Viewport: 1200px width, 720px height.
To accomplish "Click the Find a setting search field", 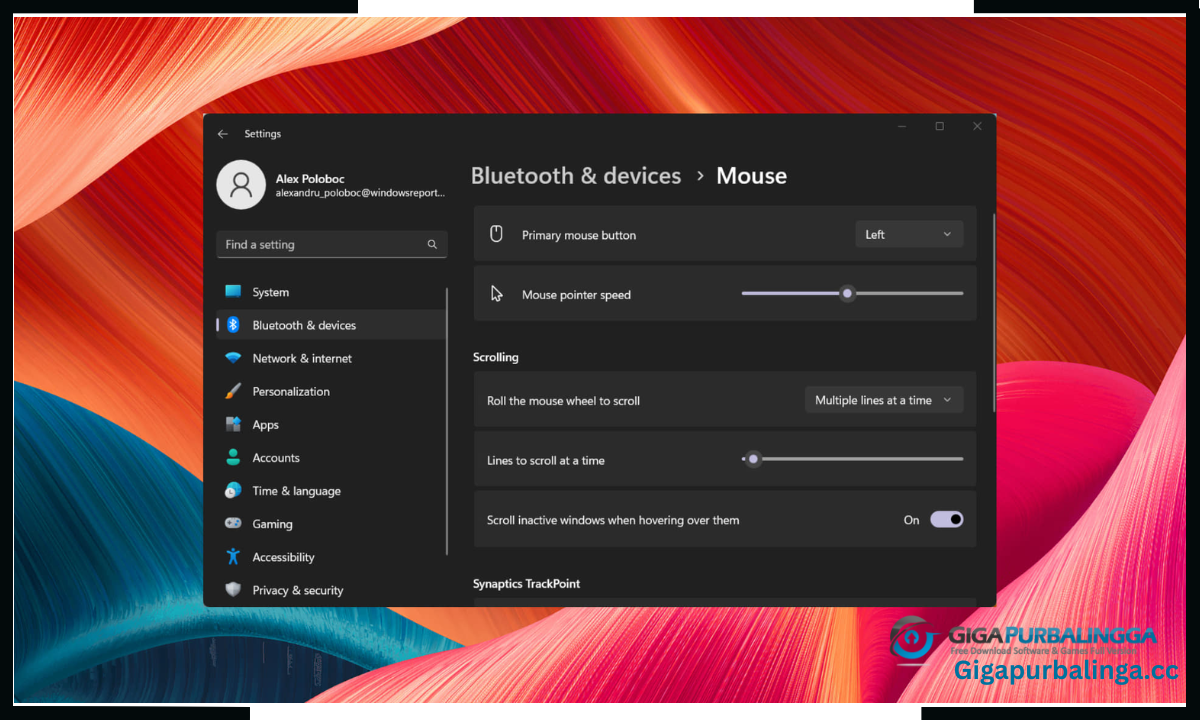I will pos(332,244).
